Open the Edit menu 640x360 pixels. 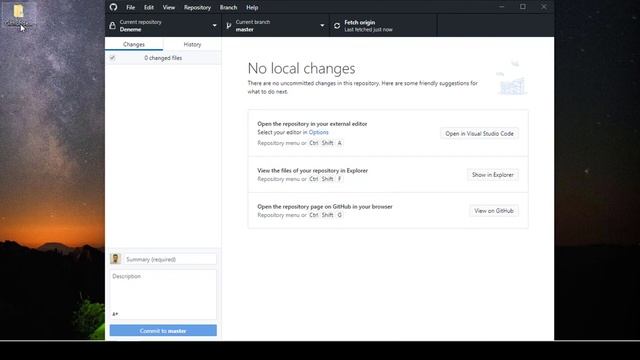pos(149,7)
